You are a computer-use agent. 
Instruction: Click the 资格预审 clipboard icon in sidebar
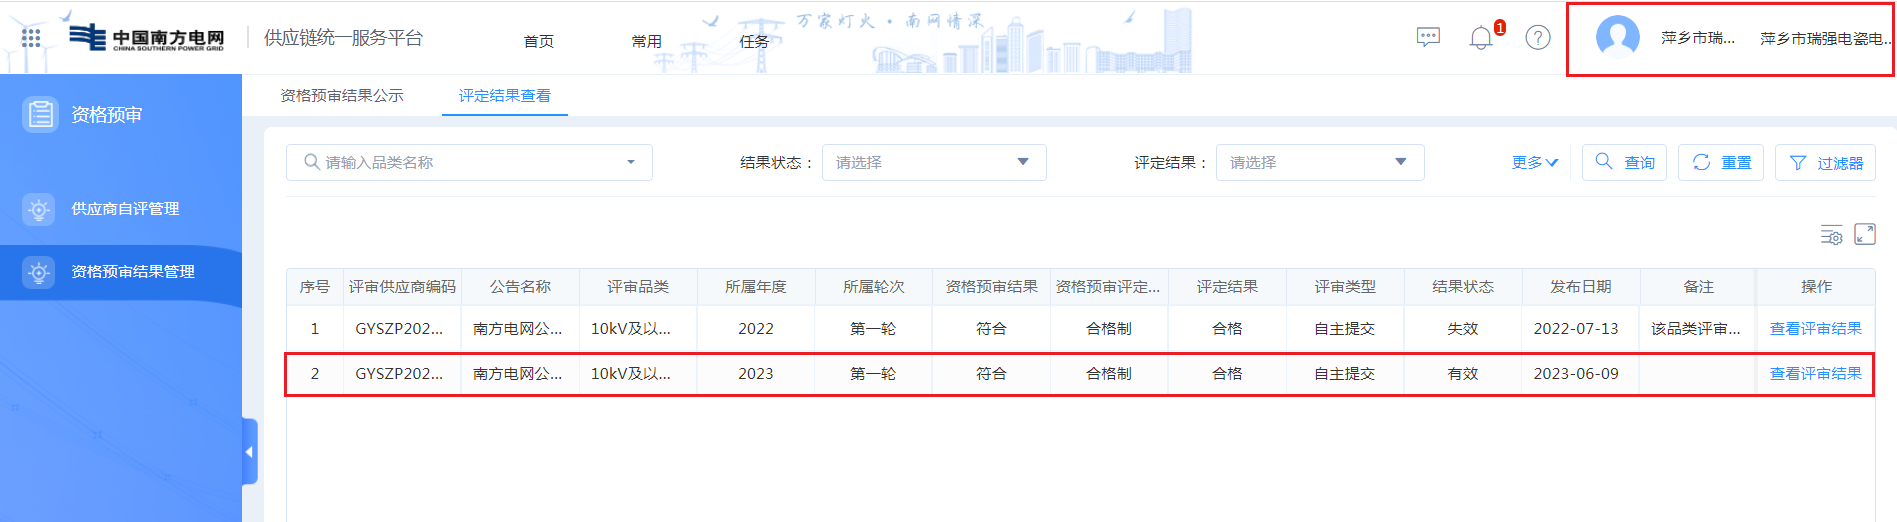(x=40, y=115)
